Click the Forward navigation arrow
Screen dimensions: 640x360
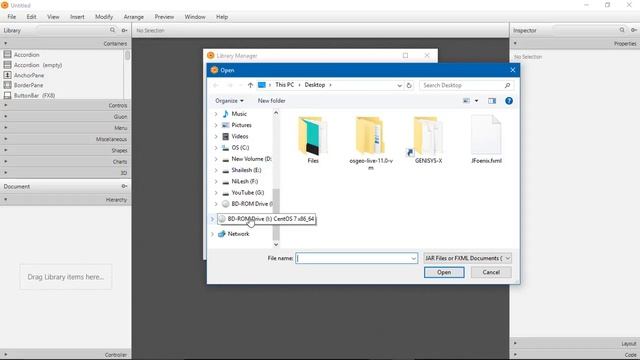pyautogui.click(x=229, y=85)
